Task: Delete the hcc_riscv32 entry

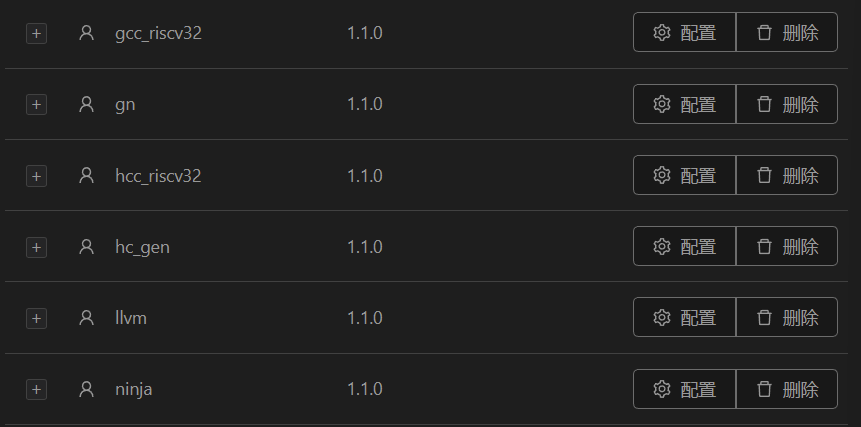Action: coord(787,175)
